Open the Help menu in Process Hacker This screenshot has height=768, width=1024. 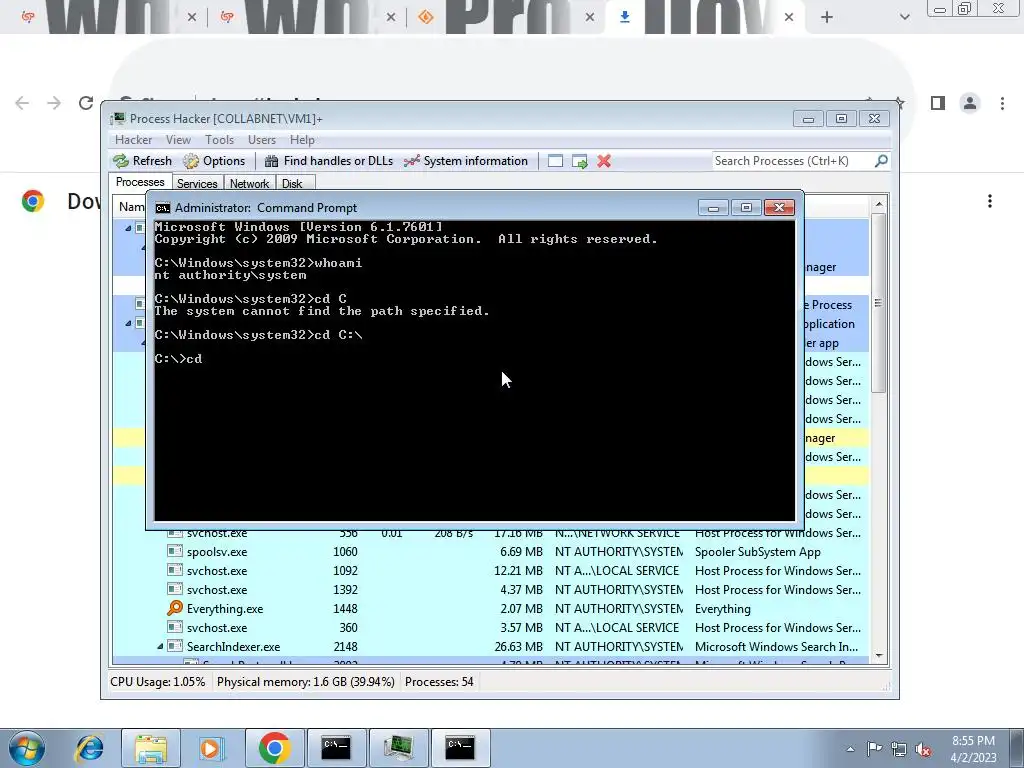(302, 140)
